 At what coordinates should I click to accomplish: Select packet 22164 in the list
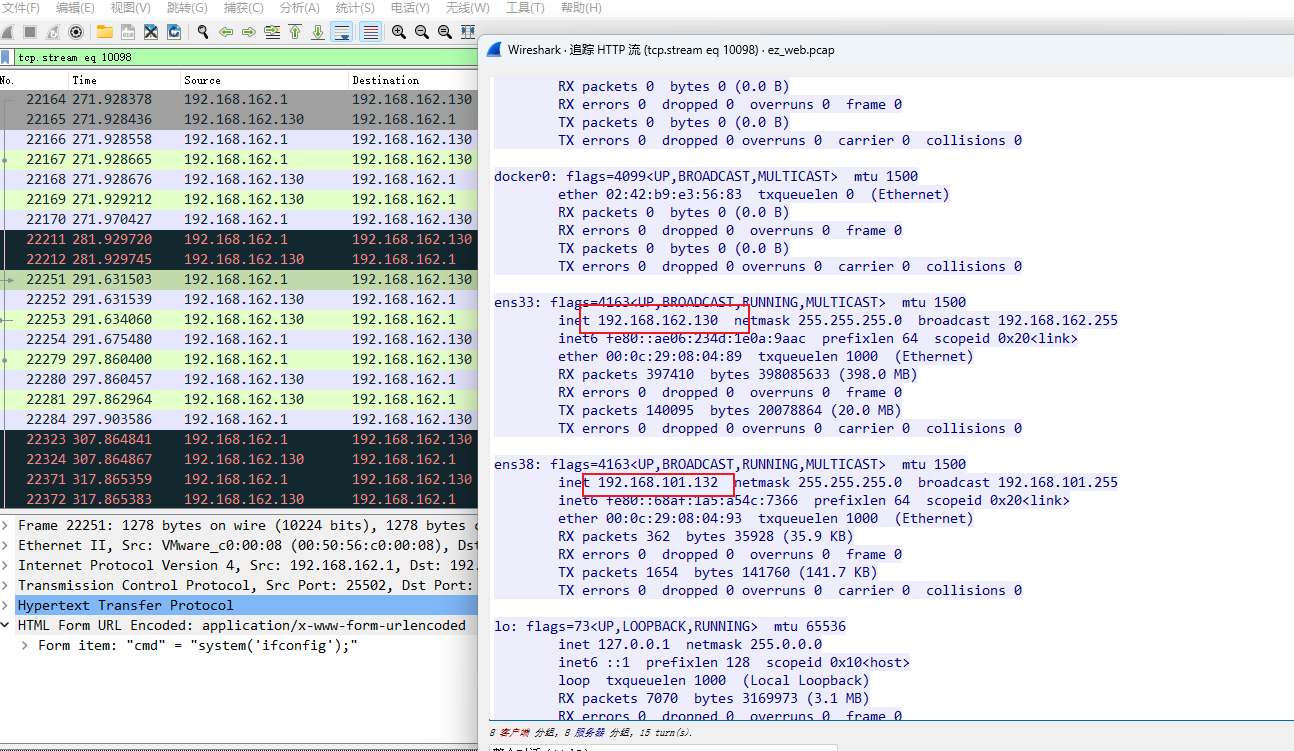click(239, 99)
